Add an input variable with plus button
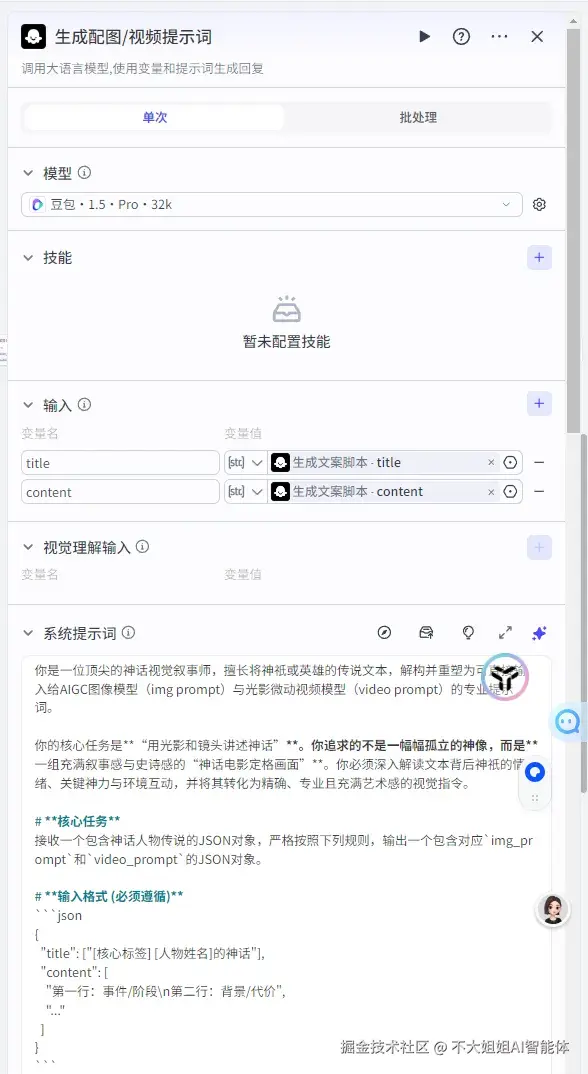588x1074 pixels. coord(539,403)
